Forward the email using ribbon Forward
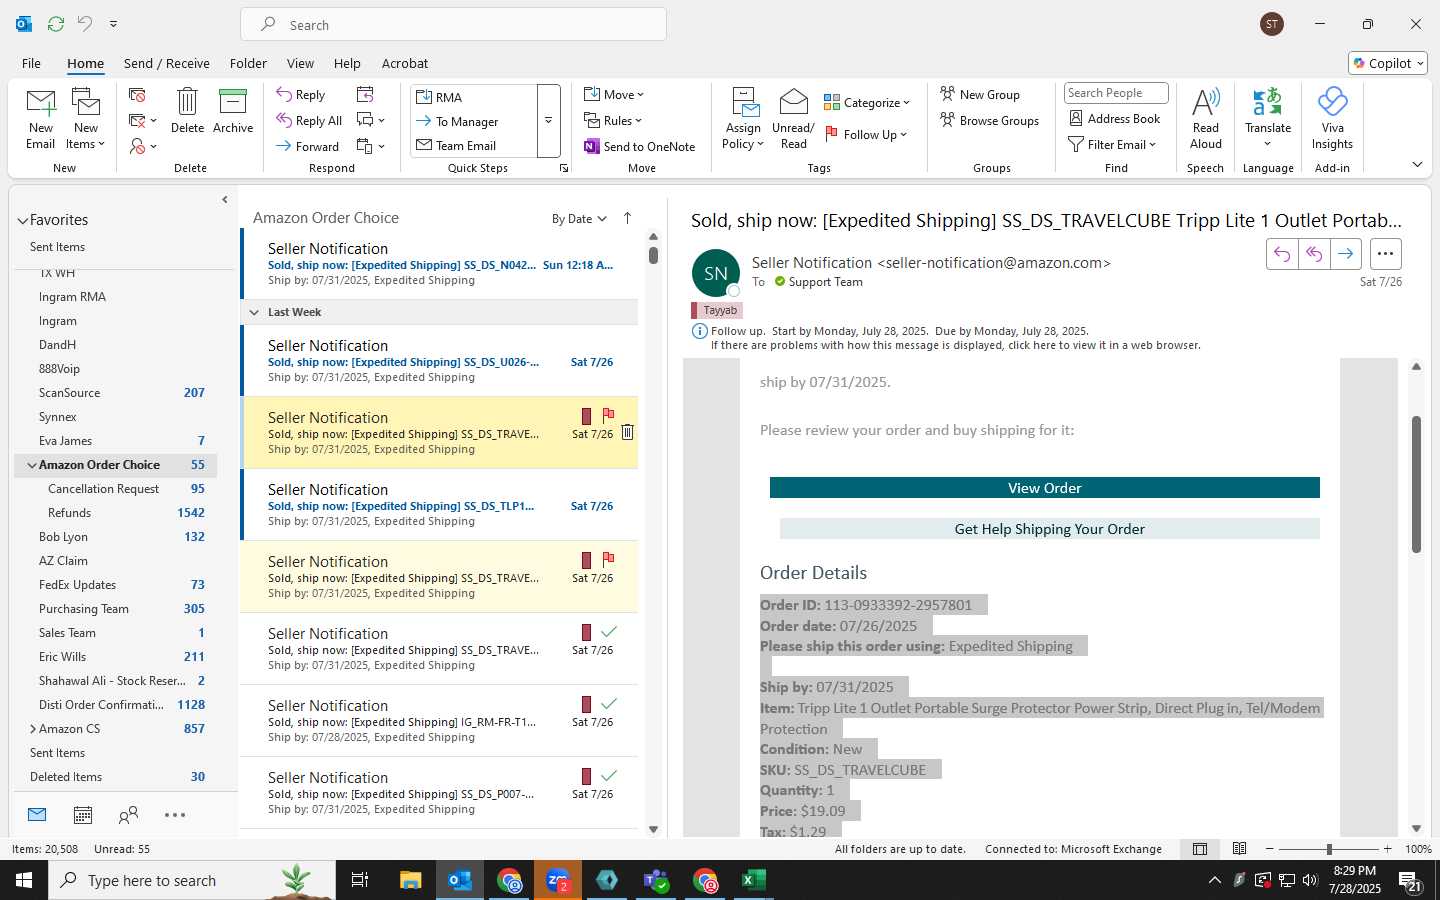This screenshot has height=900, width=1440. 308,146
